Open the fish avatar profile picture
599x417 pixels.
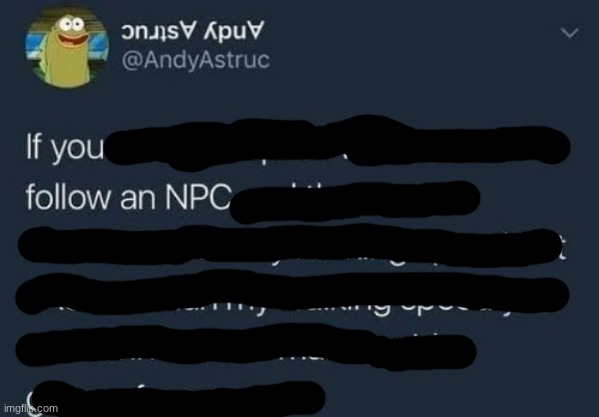[x=67, y=48]
